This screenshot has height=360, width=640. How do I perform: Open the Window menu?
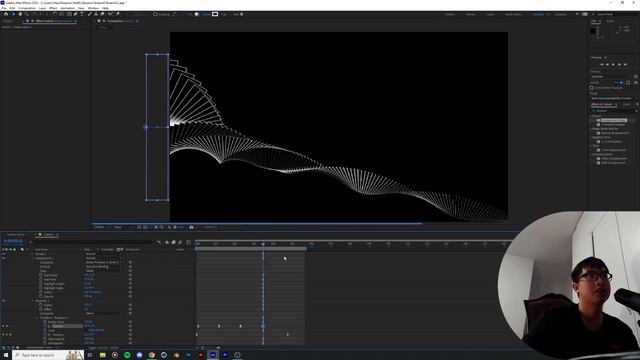click(x=93, y=8)
